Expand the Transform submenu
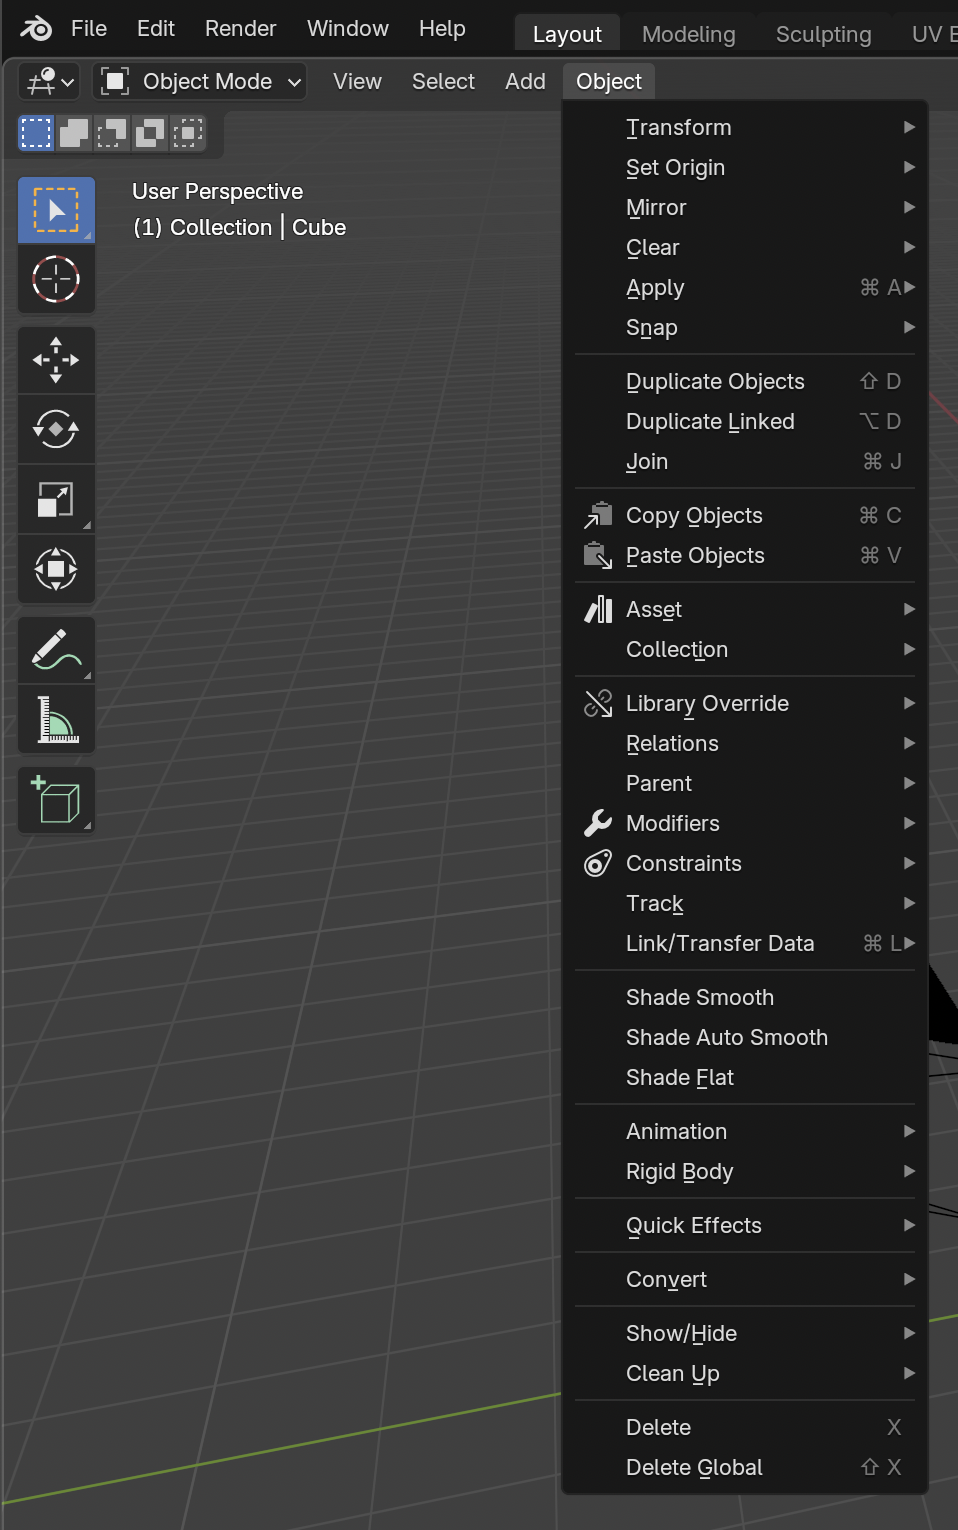Viewport: 958px width, 1530px height. tap(745, 127)
